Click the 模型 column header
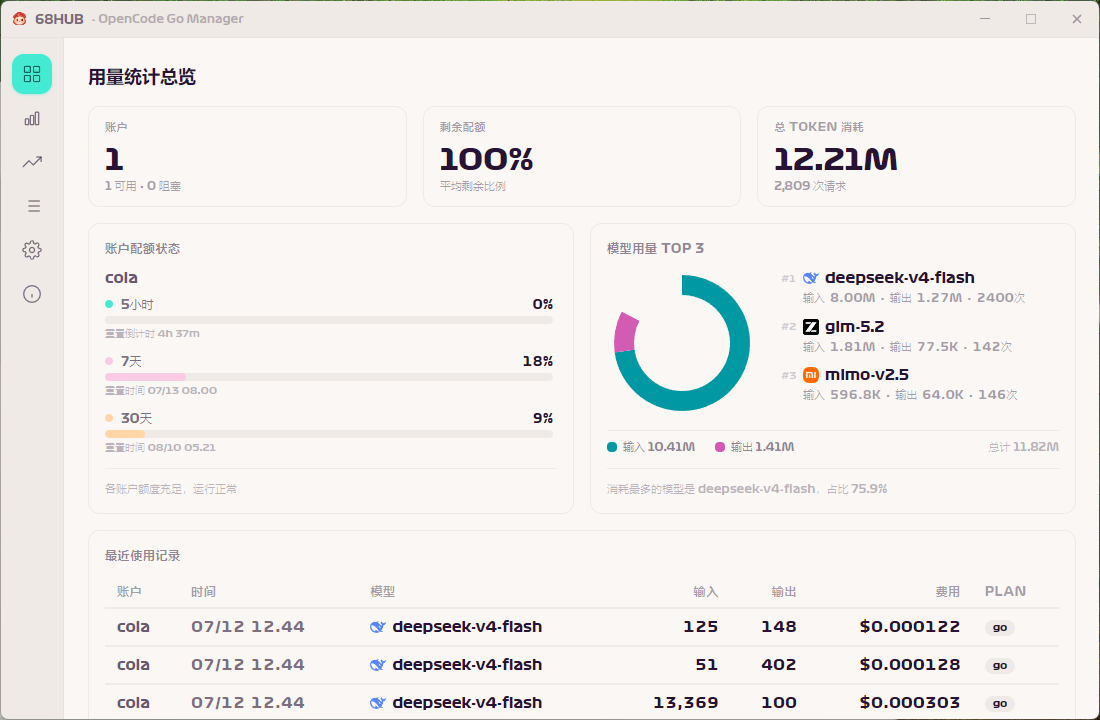 382,592
